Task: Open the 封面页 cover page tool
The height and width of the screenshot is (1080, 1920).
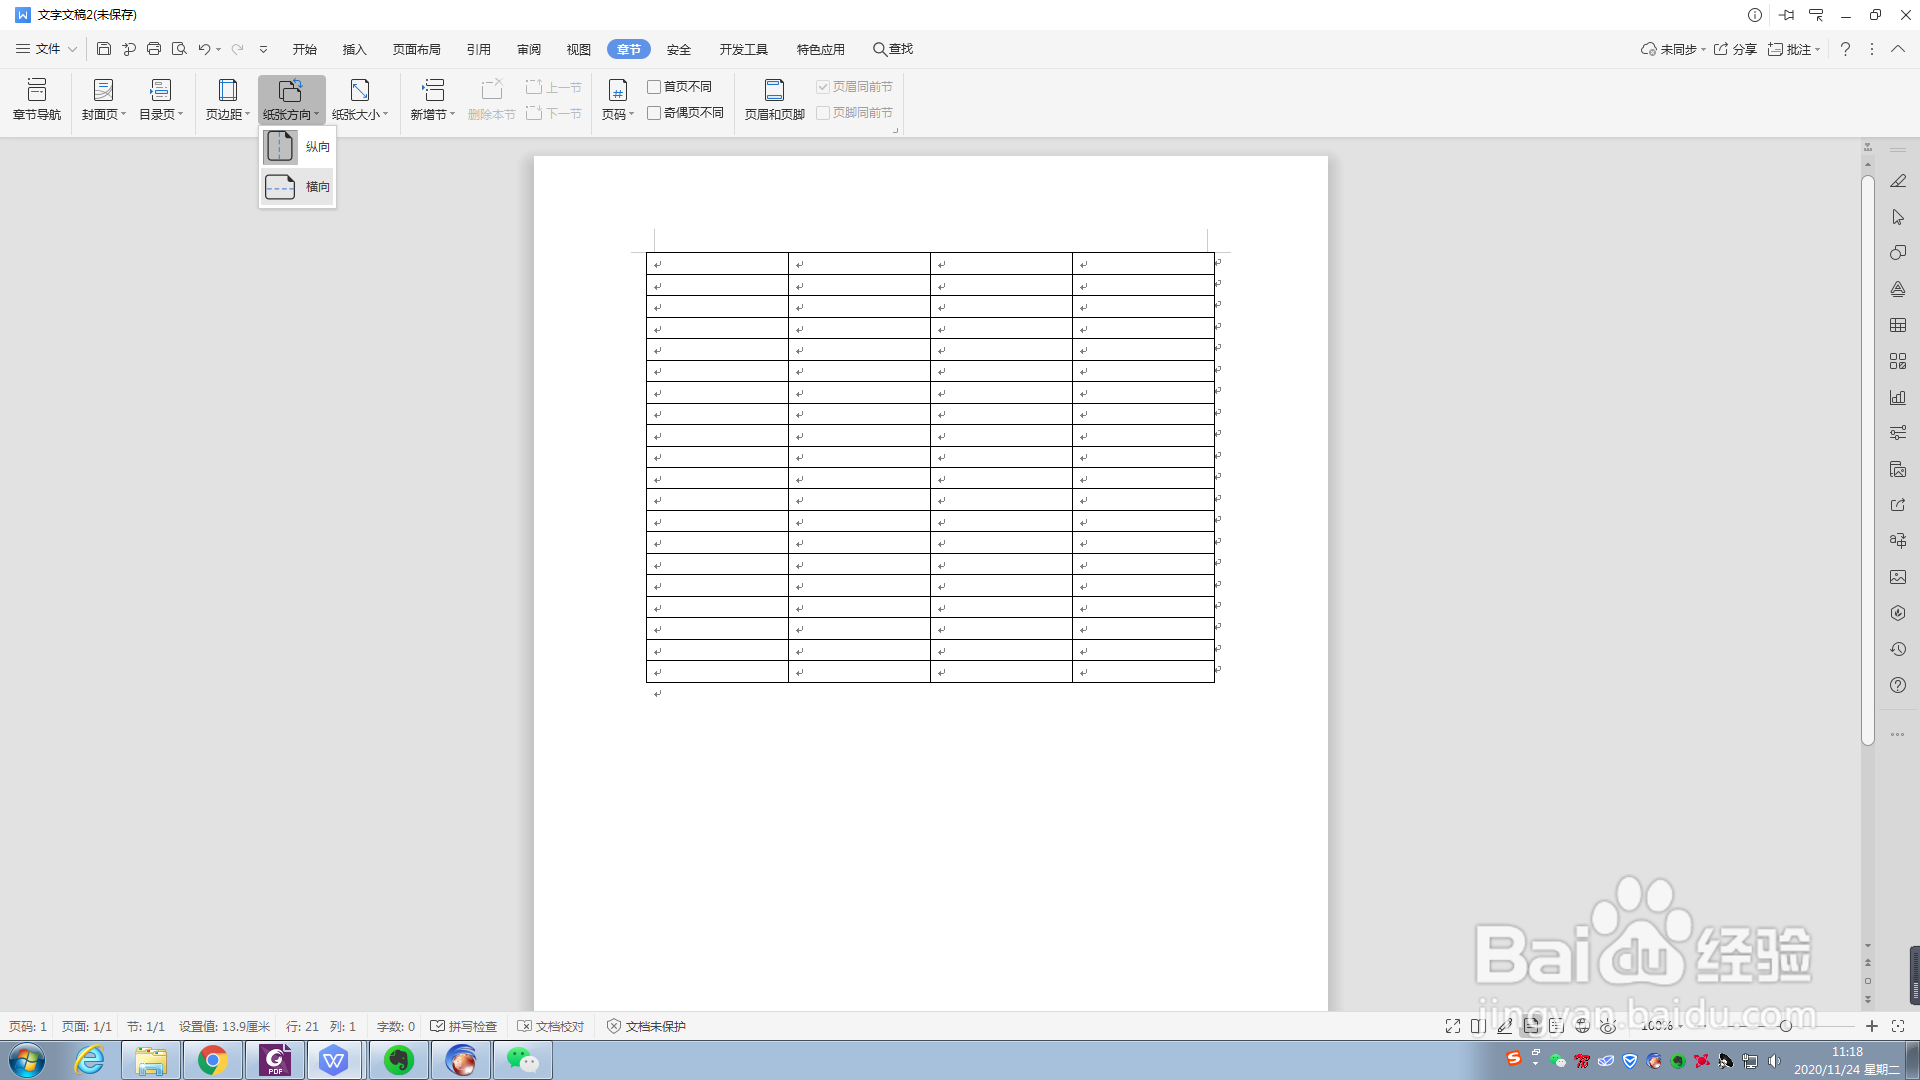Action: pyautogui.click(x=103, y=98)
